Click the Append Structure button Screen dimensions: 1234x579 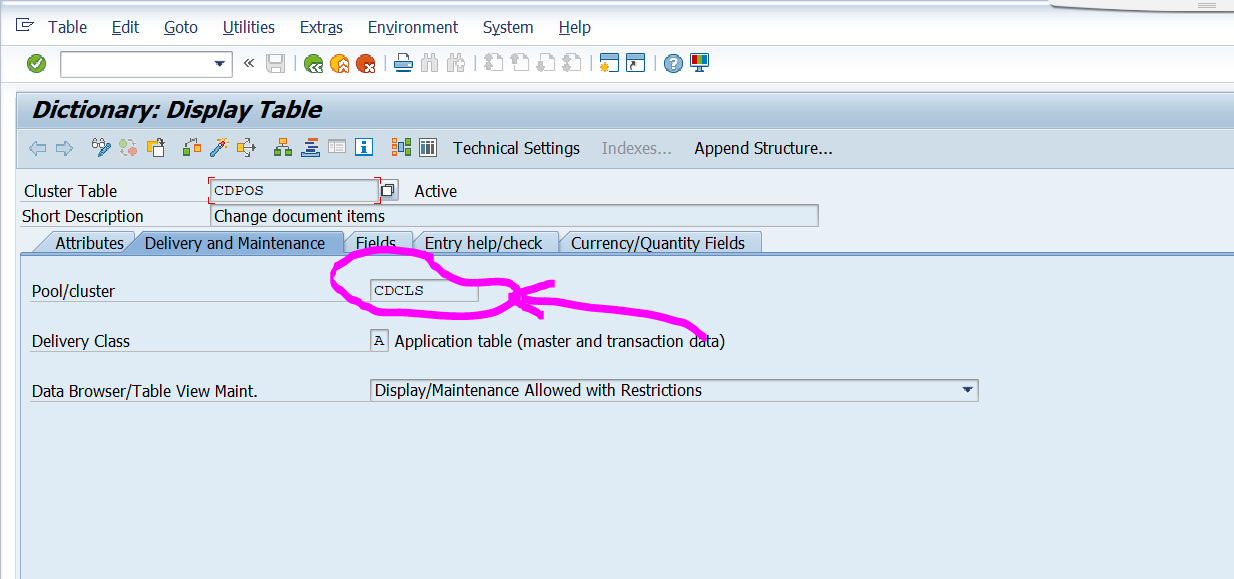pos(763,148)
